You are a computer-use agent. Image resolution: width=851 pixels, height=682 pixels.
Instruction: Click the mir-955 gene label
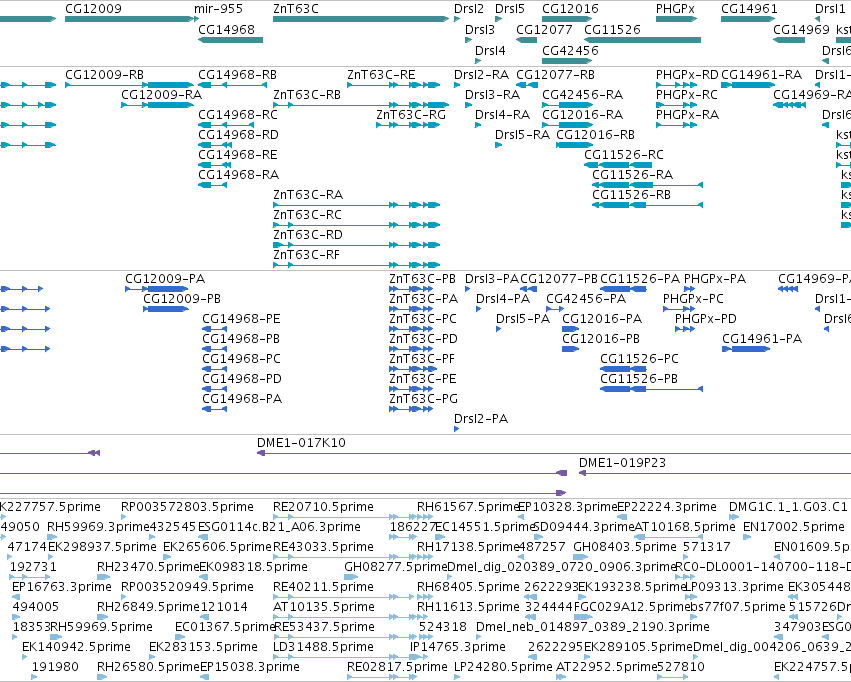tap(218, 9)
